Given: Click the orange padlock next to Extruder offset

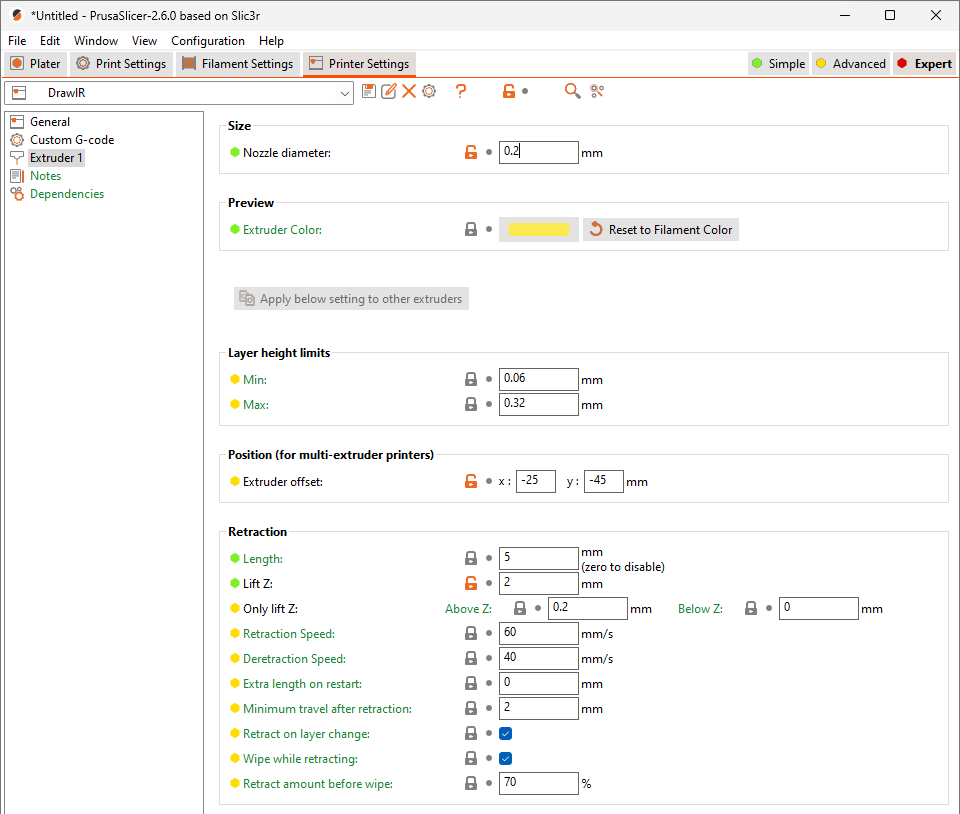Looking at the screenshot, I should click(x=471, y=482).
